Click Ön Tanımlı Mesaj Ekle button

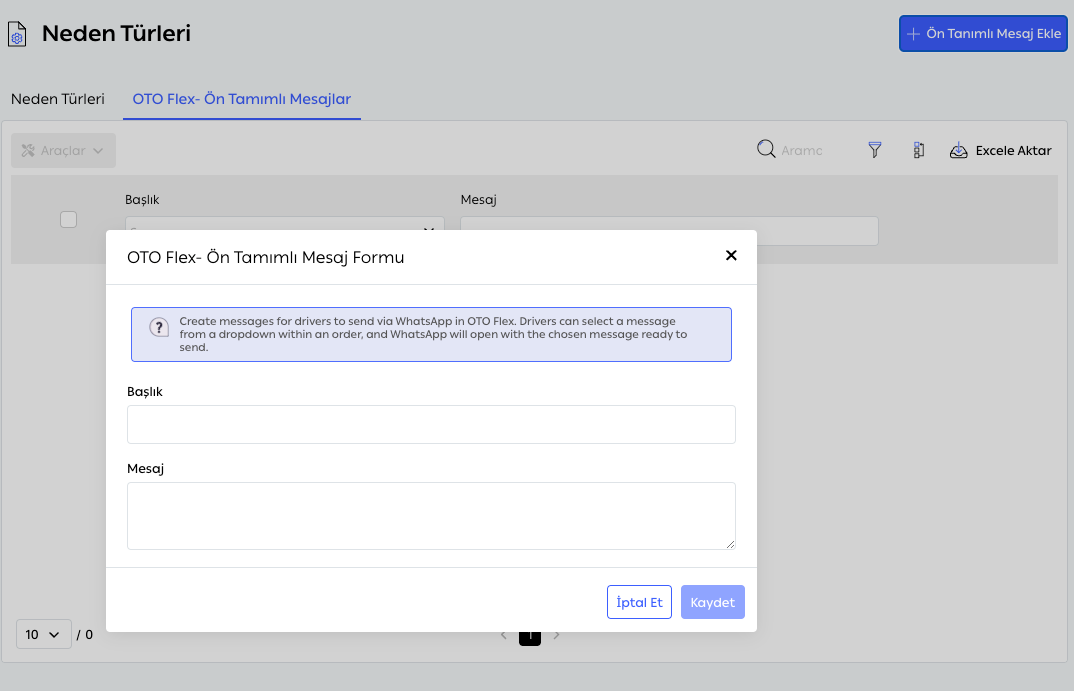click(x=983, y=34)
